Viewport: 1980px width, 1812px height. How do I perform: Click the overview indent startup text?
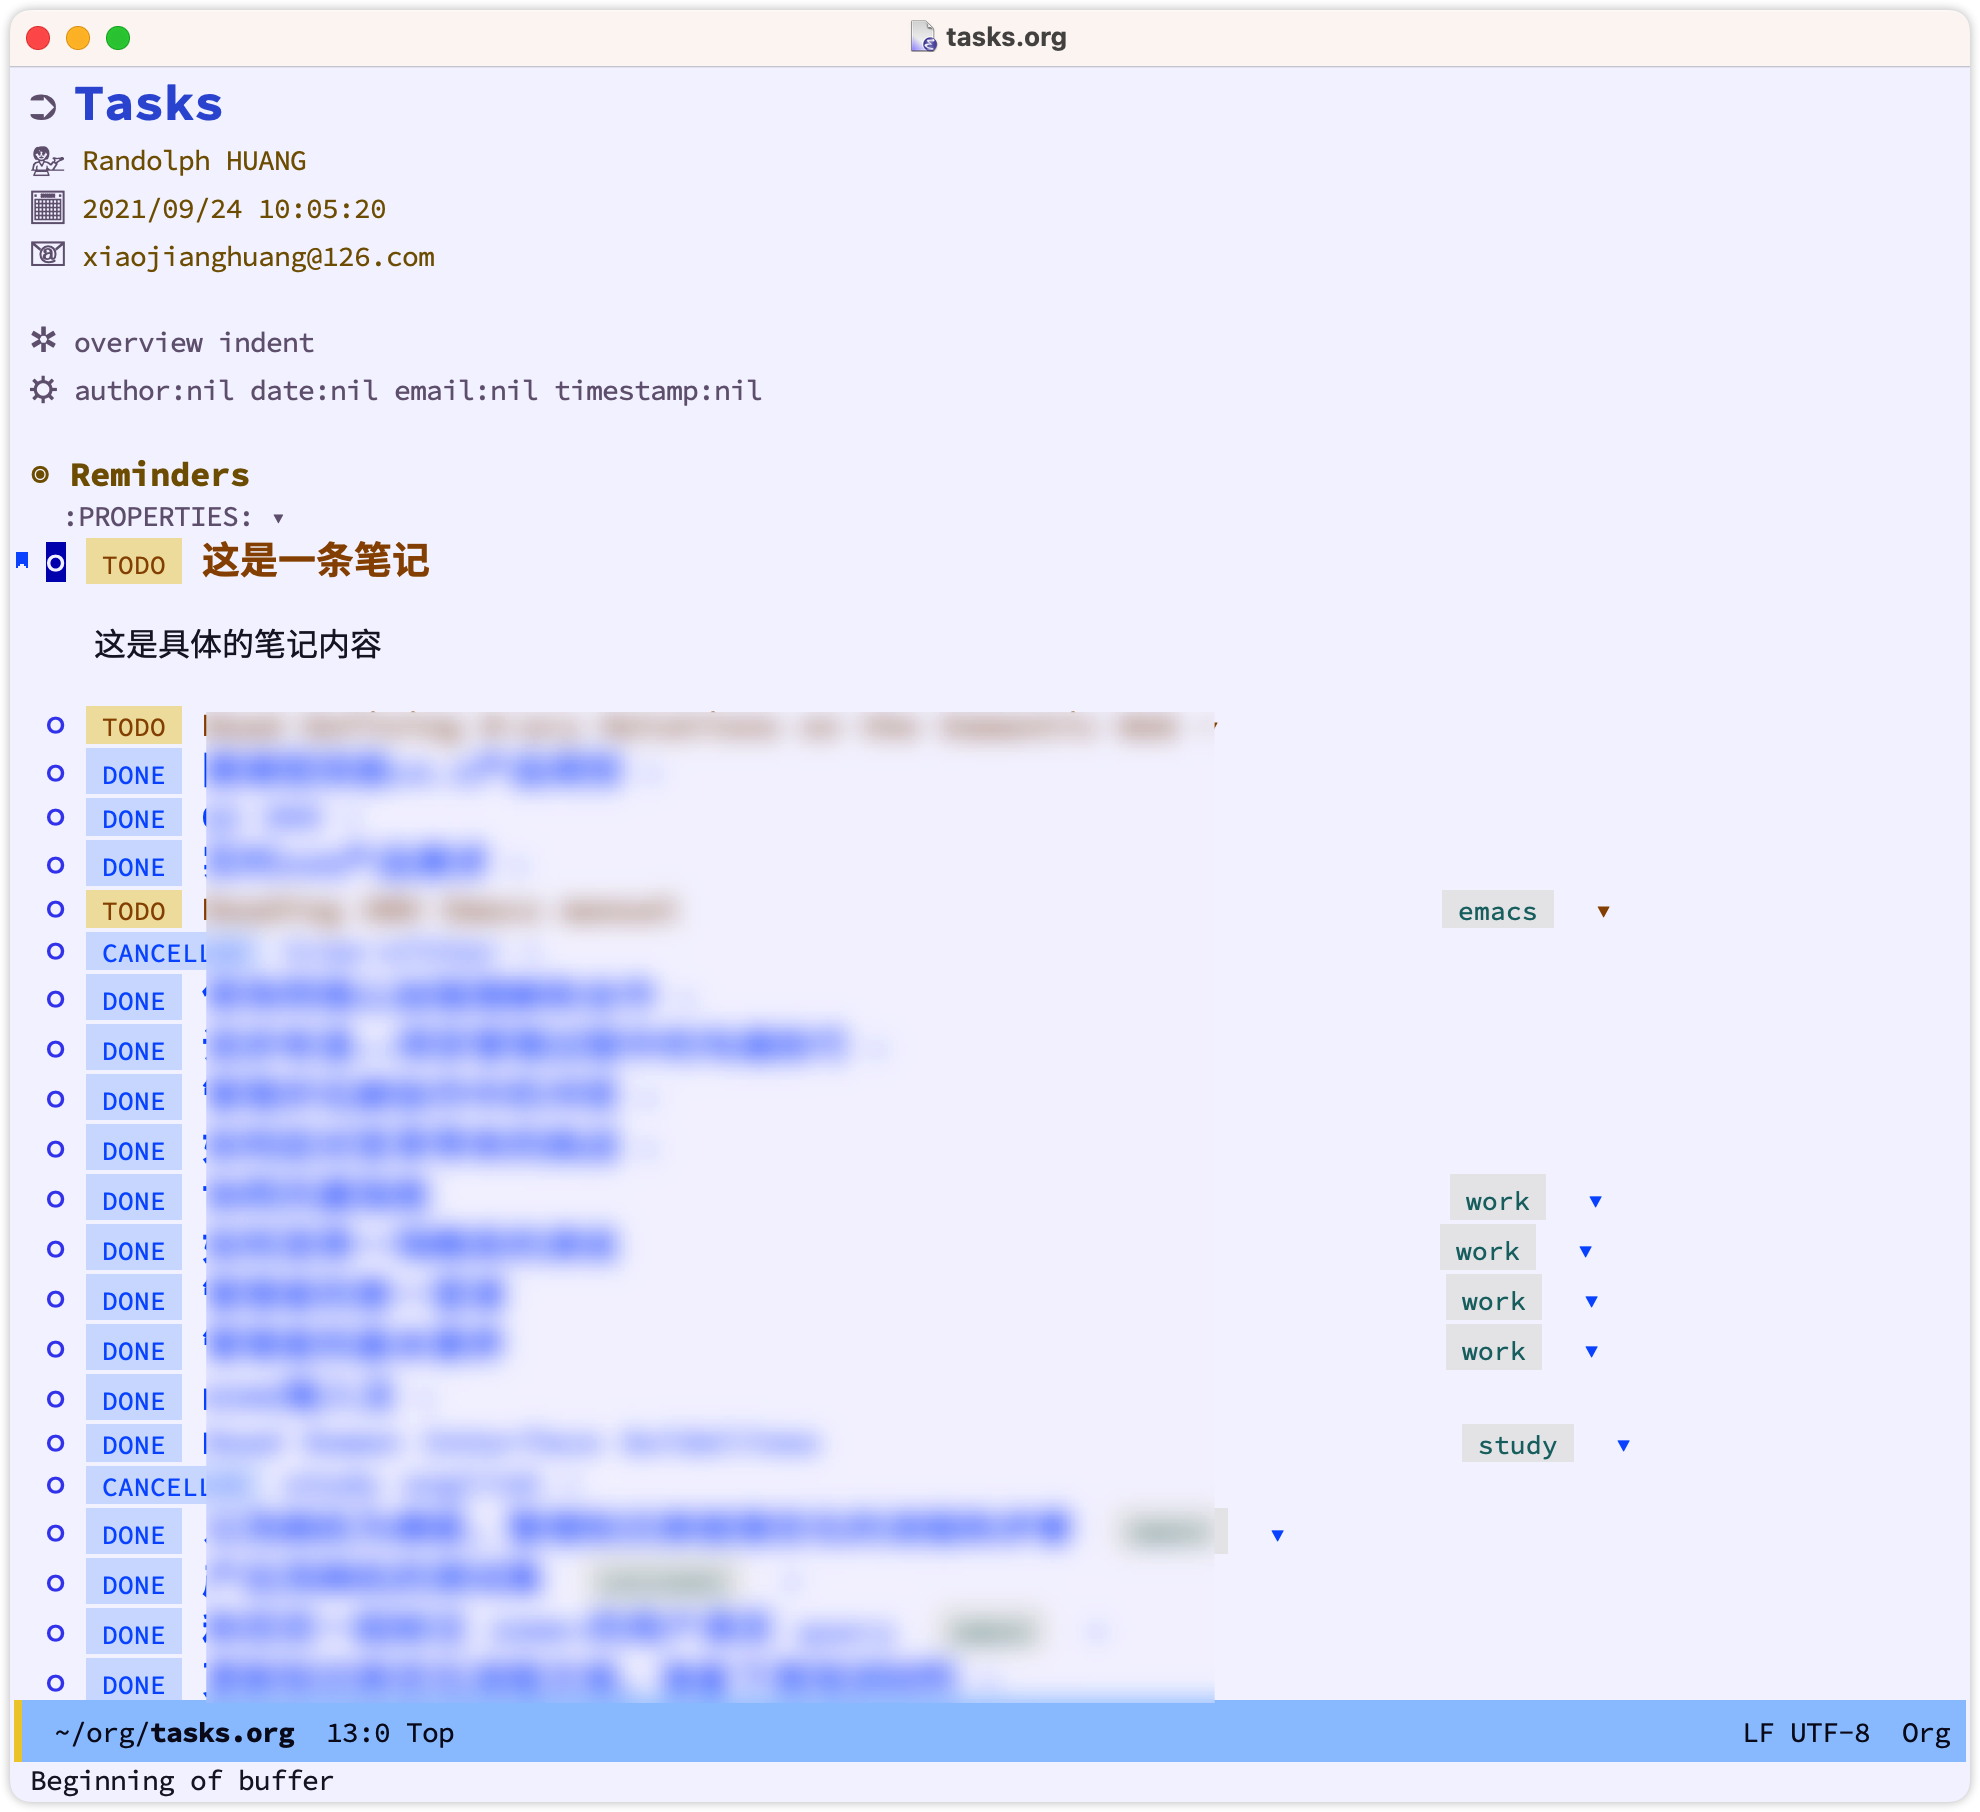click(x=194, y=343)
